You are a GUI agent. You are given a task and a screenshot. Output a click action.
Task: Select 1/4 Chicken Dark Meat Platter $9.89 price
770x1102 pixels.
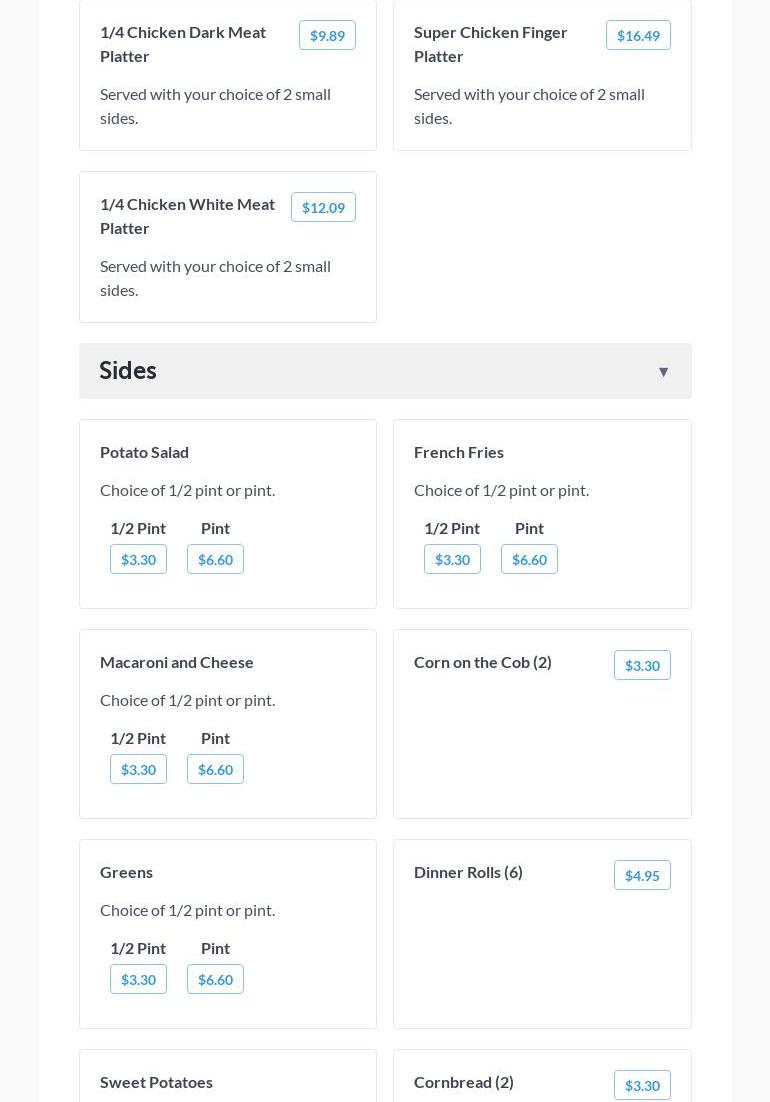click(327, 36)
